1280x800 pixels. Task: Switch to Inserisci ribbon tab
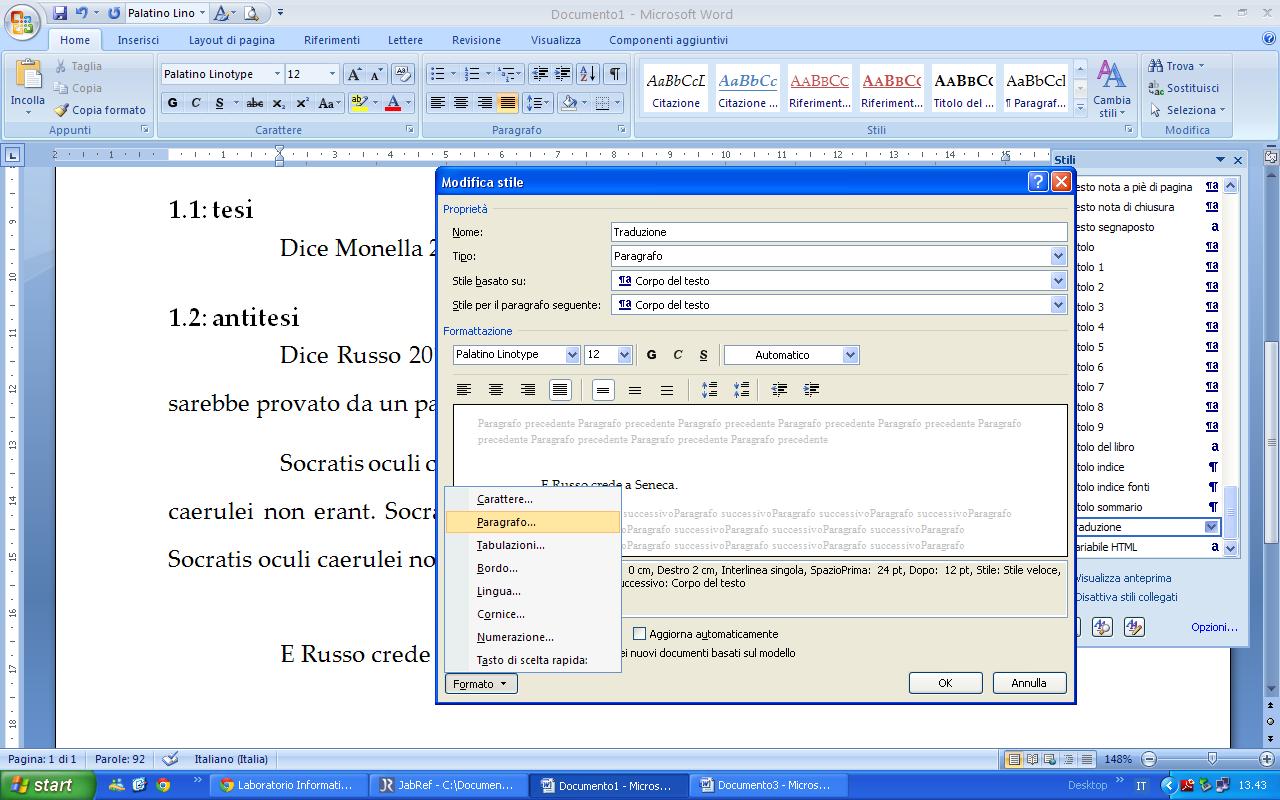pyautogui.click(x=138, y=40)
